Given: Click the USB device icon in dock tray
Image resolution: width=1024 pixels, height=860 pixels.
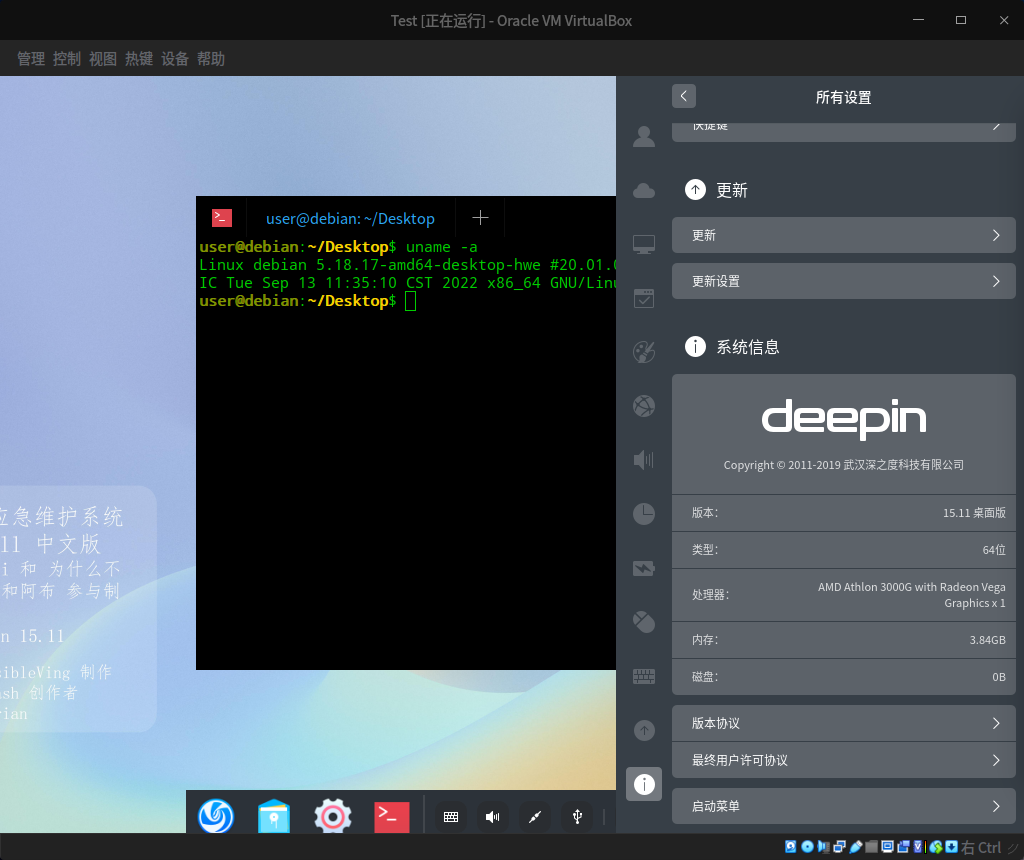Looking at the screenshot, I should [577, 817].
